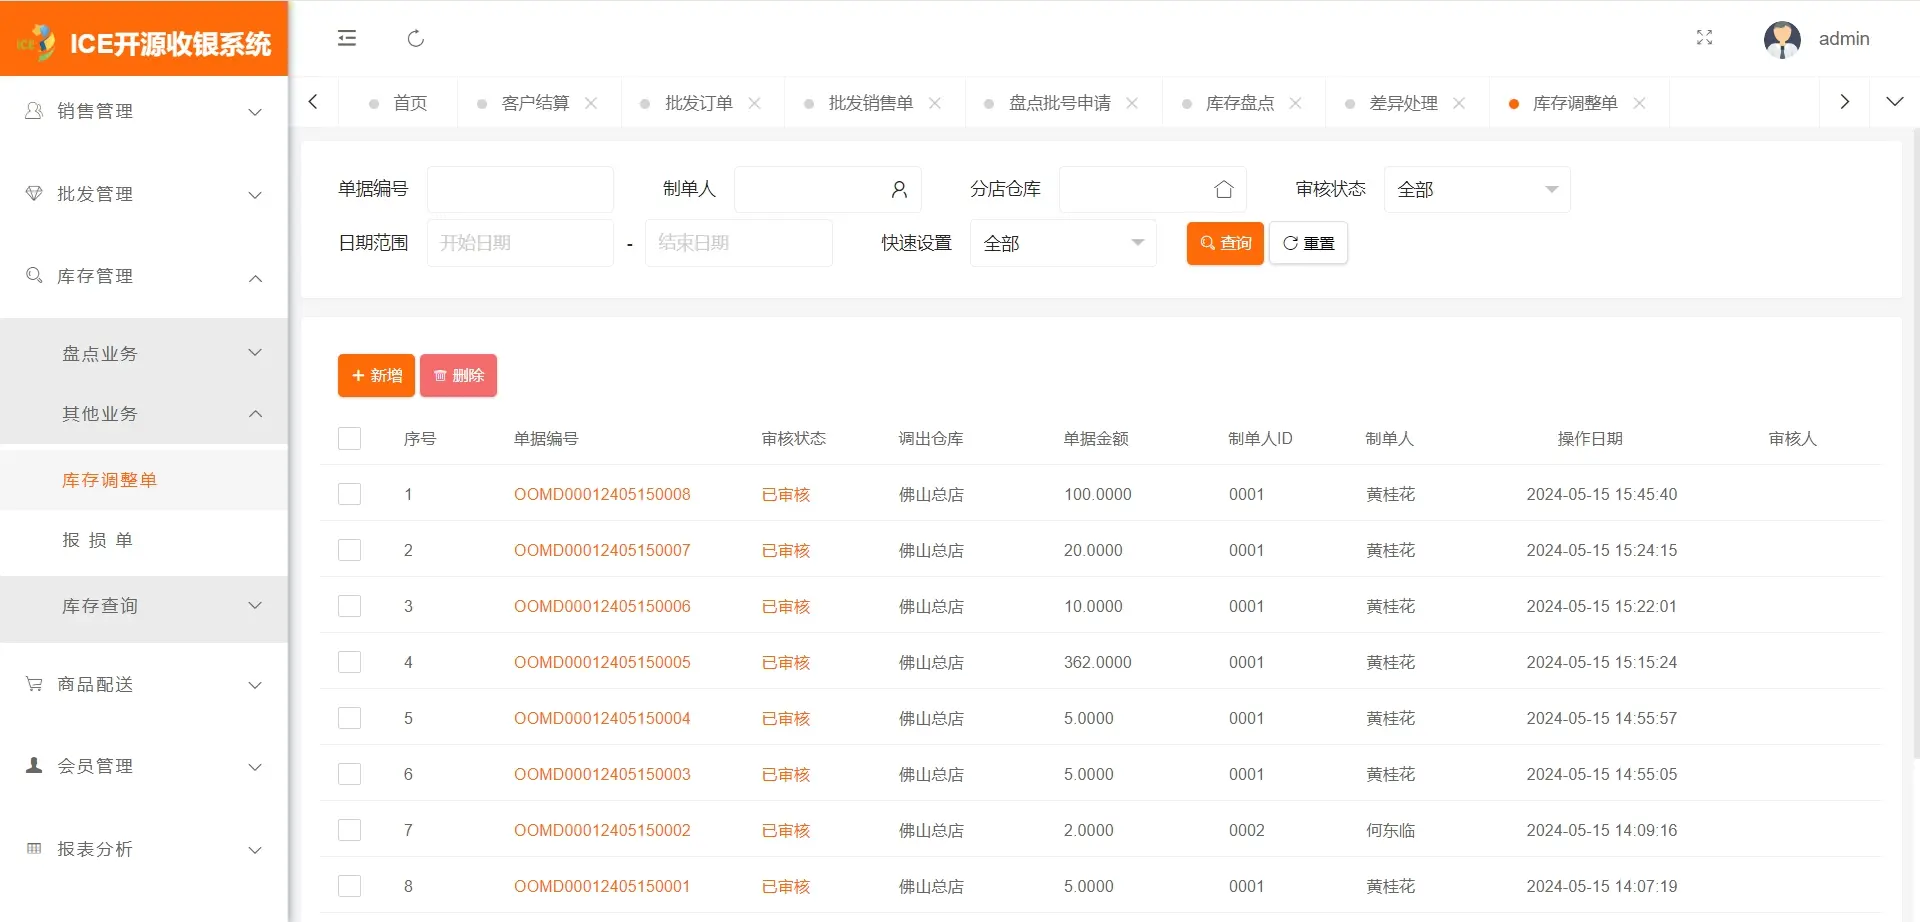Collapse the sidebar menu icon
Screen dimensions: 1920x922
click(x=347, y=38)
